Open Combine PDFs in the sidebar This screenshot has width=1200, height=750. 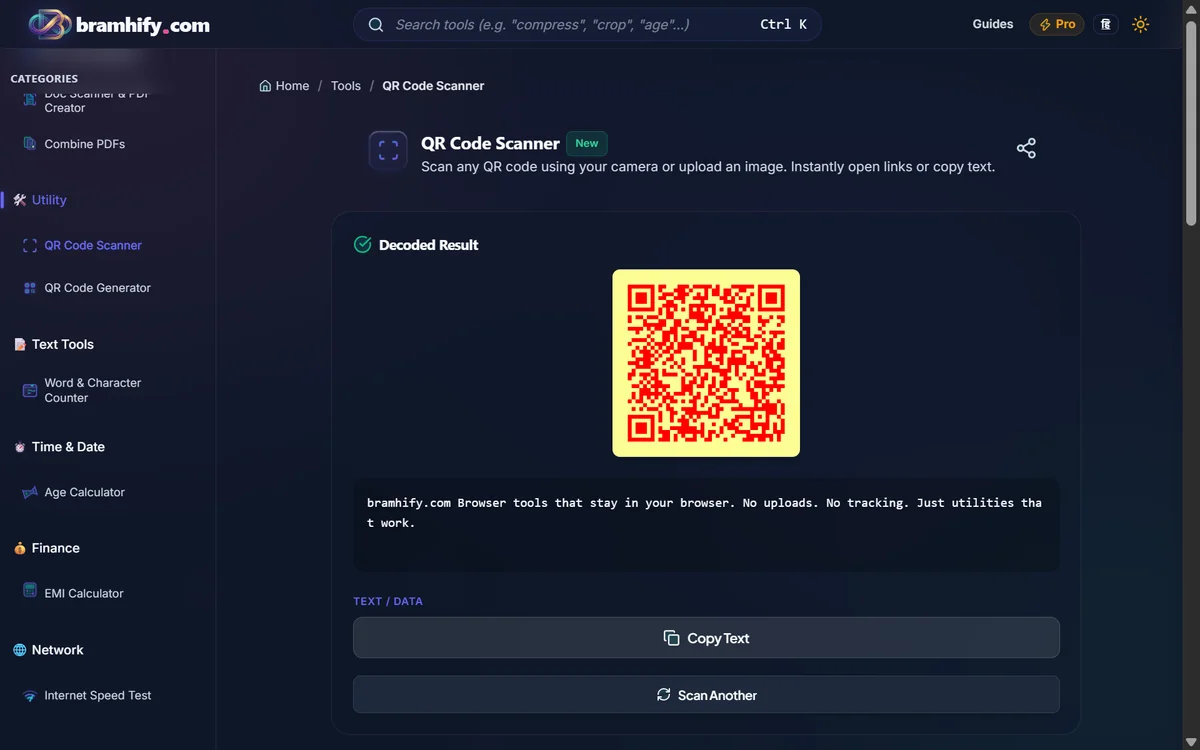[x=85, y=144]
